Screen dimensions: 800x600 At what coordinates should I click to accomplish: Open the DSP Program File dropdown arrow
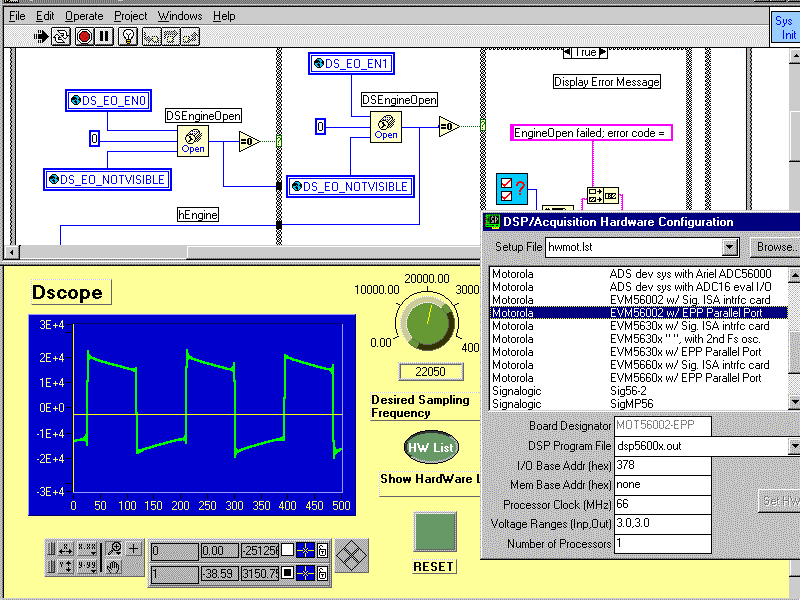794,446
